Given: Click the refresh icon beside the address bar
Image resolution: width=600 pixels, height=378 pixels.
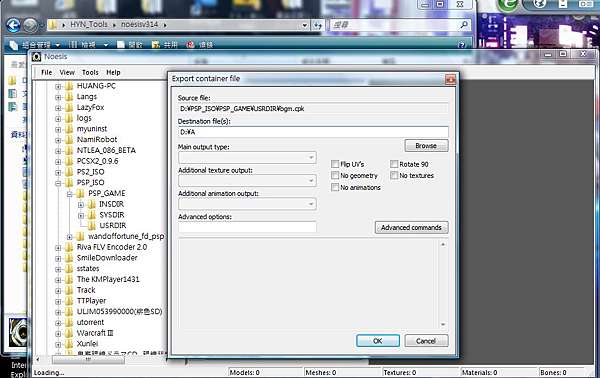Looking at the screenshot, I should click(318, 26).
